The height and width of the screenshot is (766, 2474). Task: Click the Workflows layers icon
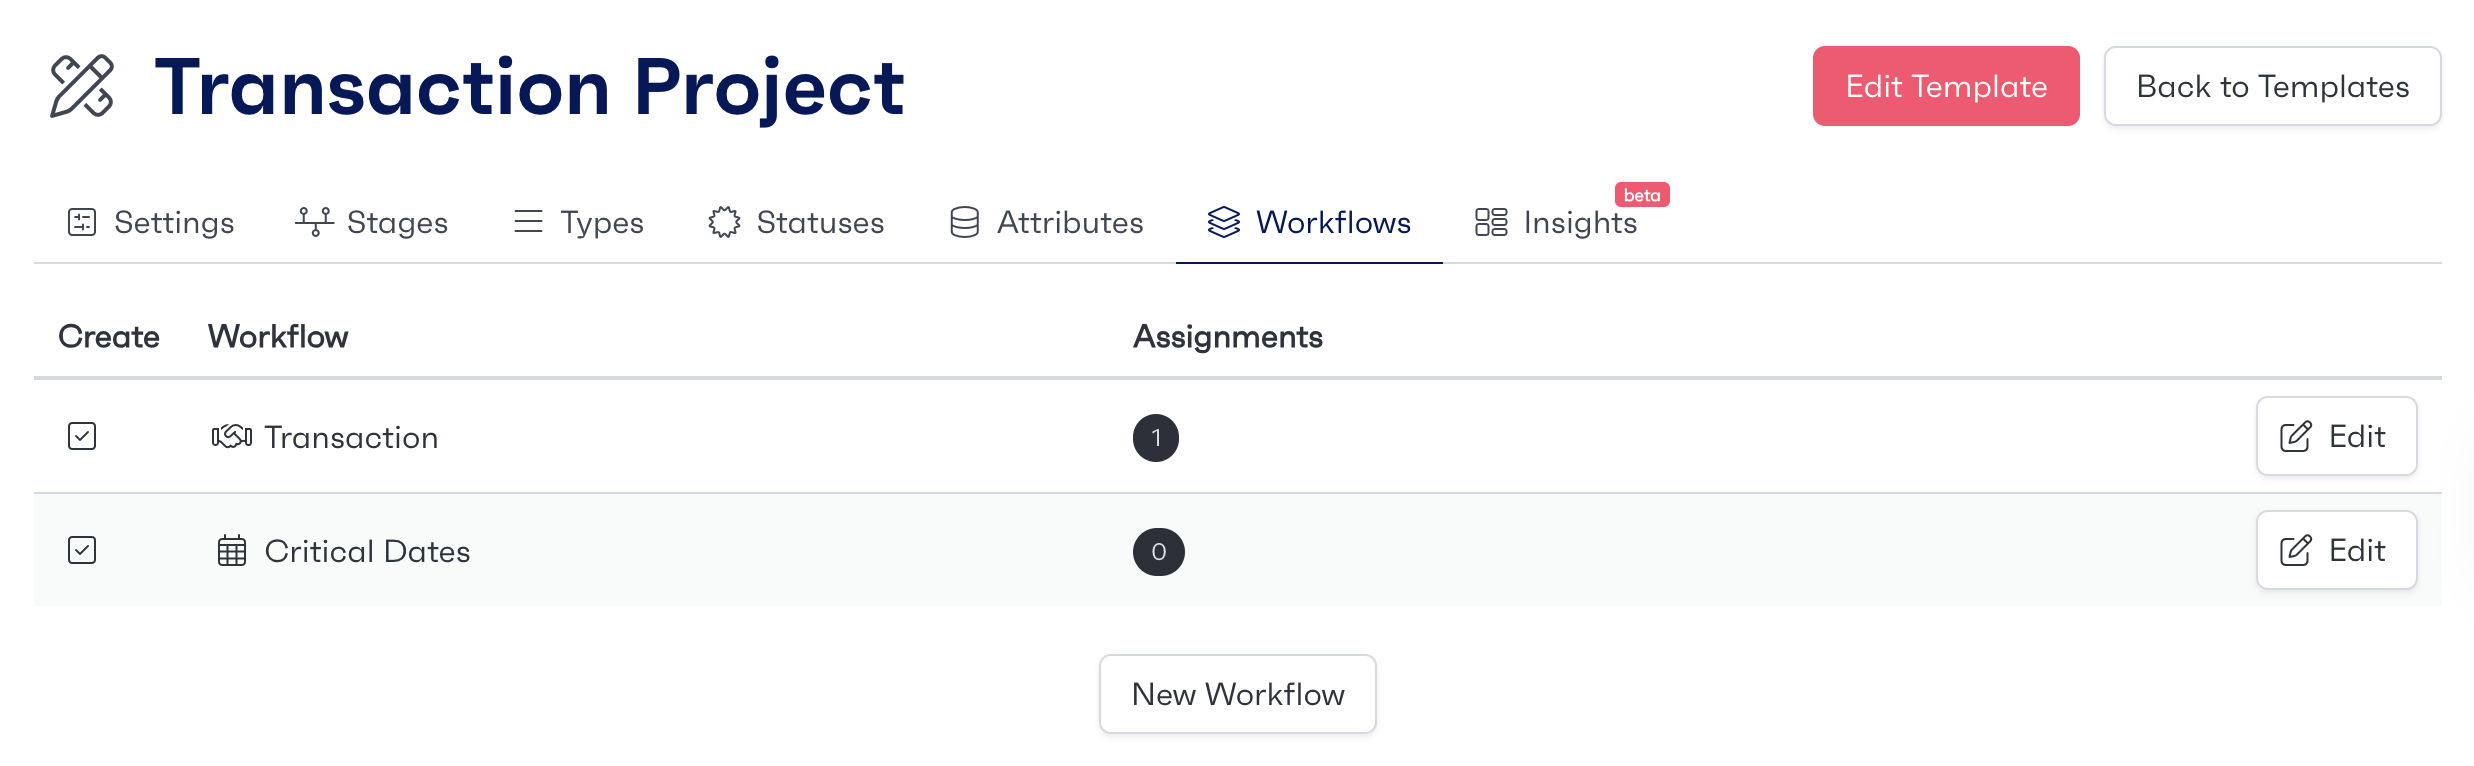1223,222
